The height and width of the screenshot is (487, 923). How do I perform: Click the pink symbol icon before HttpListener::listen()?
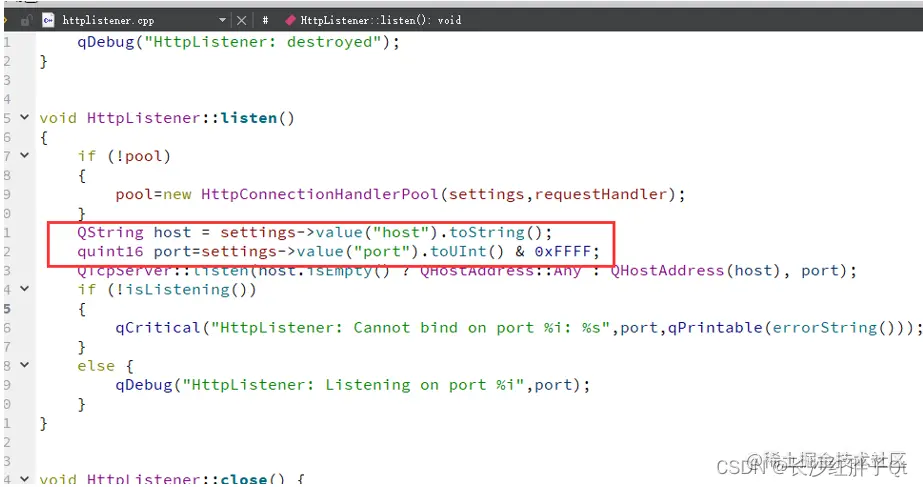(x=290, y=21)
